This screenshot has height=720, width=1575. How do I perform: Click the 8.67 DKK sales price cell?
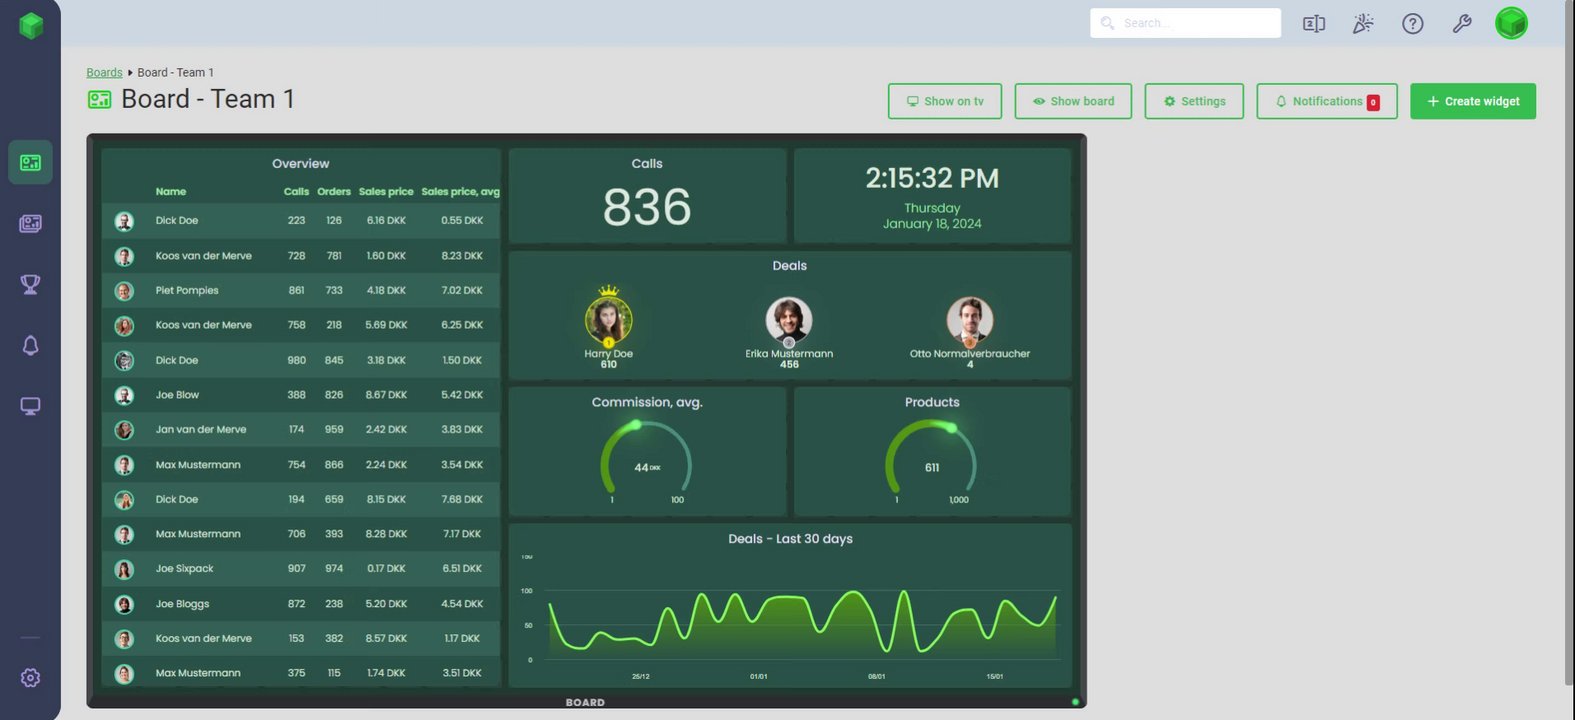[386, 395]
